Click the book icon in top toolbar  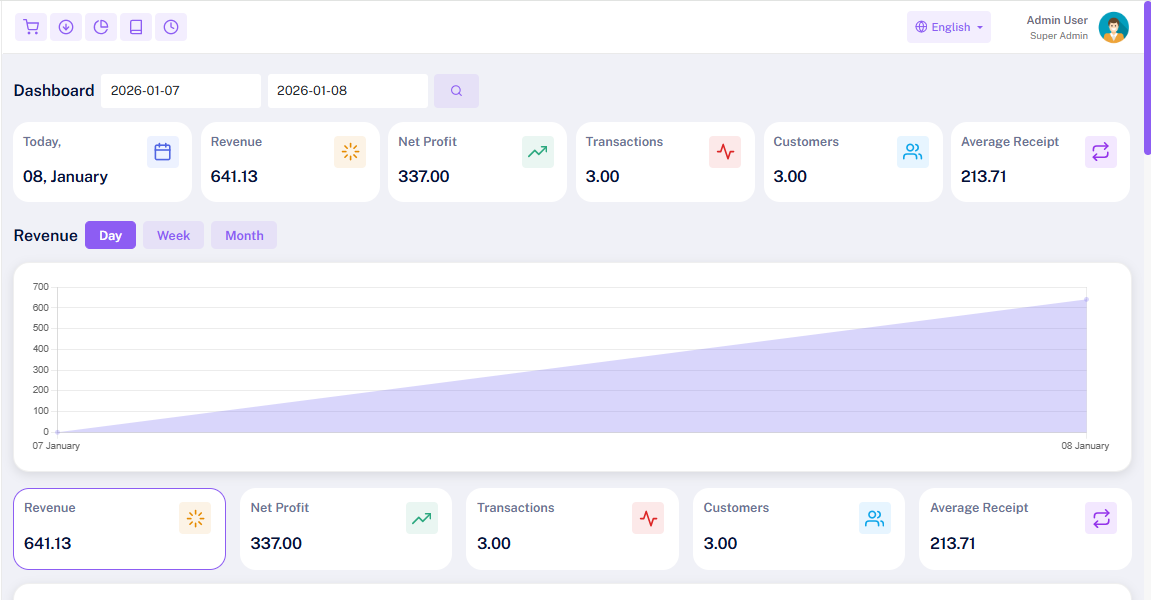(136, 27)
